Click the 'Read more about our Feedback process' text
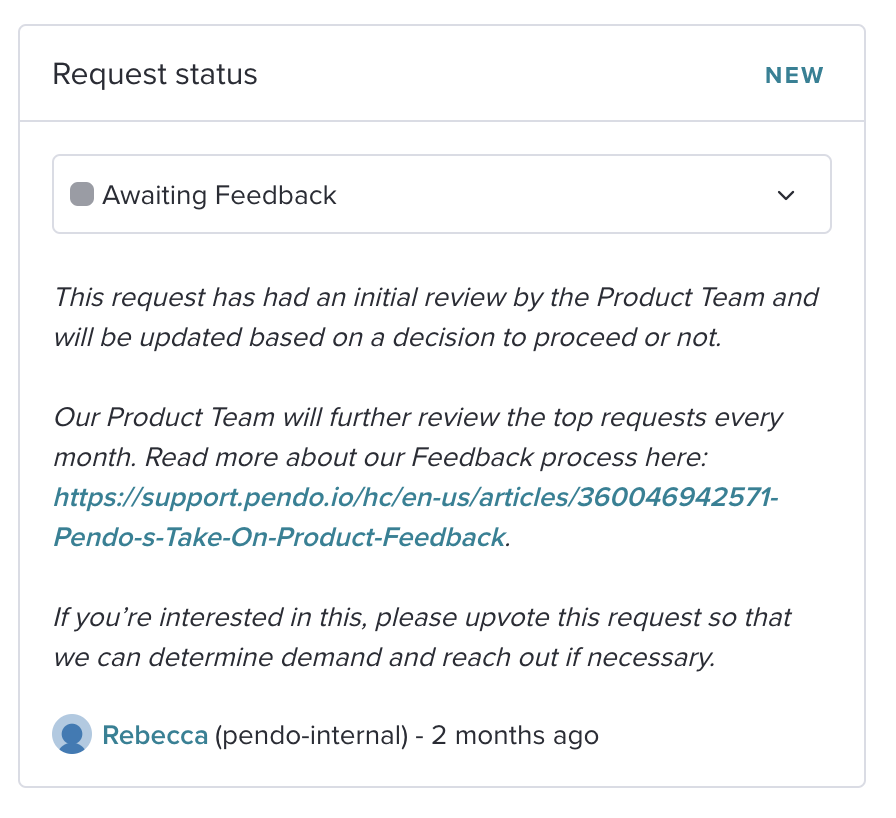Image resolution: width=896 pixels, height=818 pixels. point(426,457)
